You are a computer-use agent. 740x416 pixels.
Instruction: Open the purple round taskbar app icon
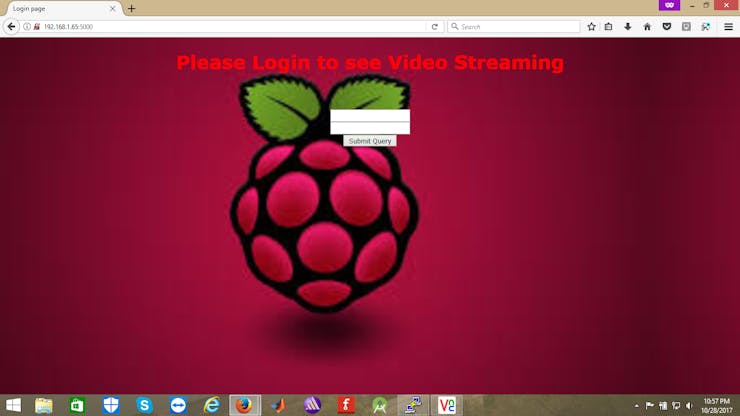312,405
